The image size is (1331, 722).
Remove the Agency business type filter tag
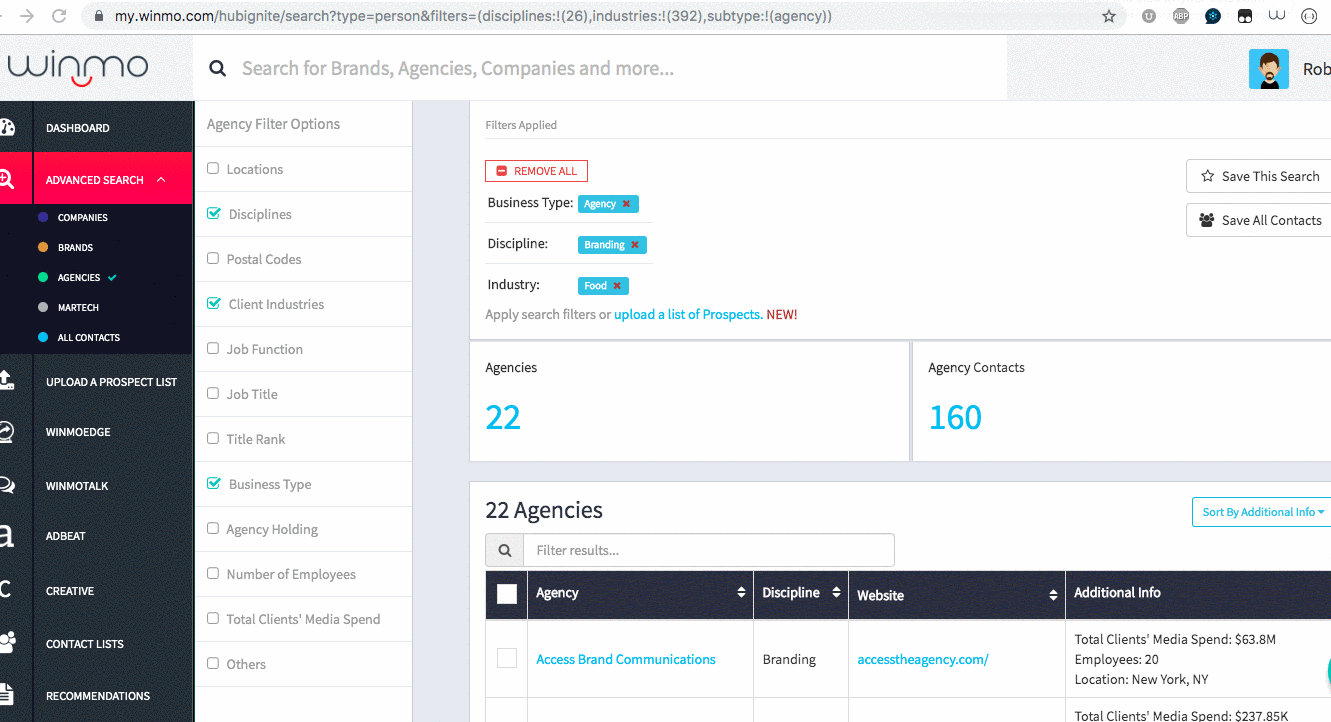point(626,204)
